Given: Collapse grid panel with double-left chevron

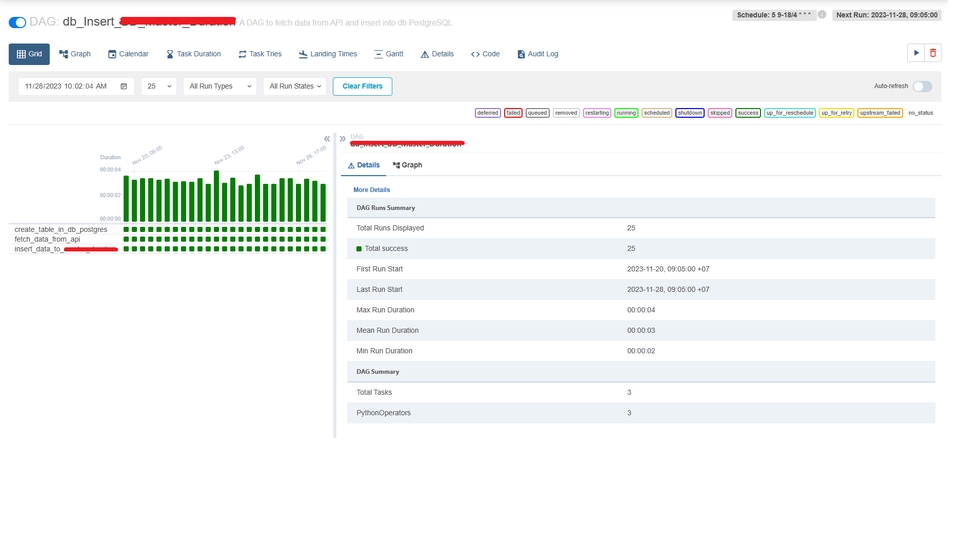Looking at the screenshot, I should (327, 138).
